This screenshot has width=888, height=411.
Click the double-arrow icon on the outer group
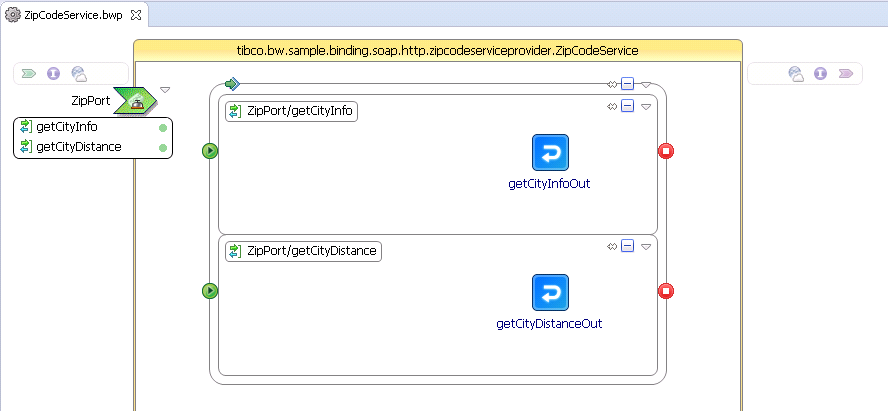point(612,84)
